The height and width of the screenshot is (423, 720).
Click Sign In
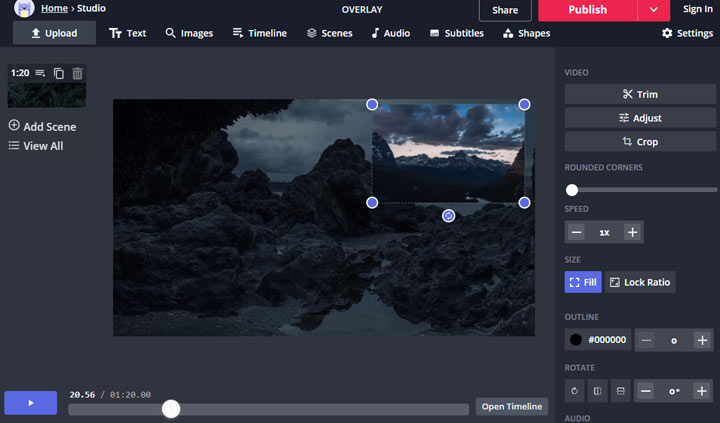click(698, 9)
